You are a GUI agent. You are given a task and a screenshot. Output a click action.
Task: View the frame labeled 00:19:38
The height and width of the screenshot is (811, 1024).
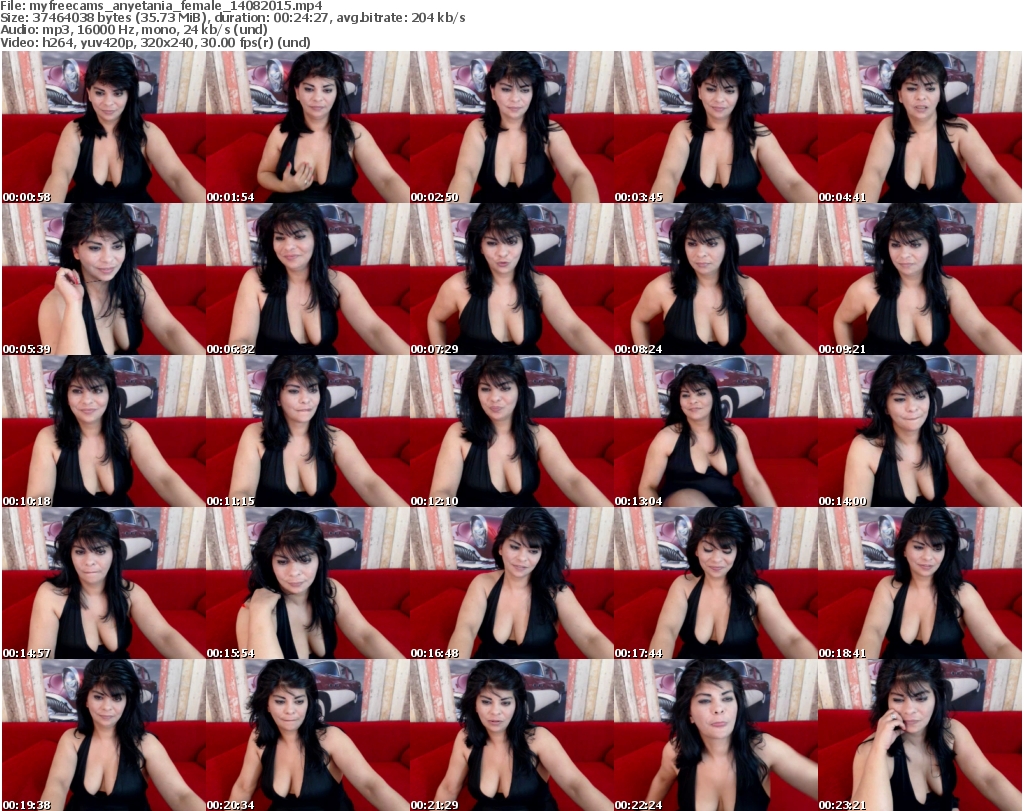104,735
